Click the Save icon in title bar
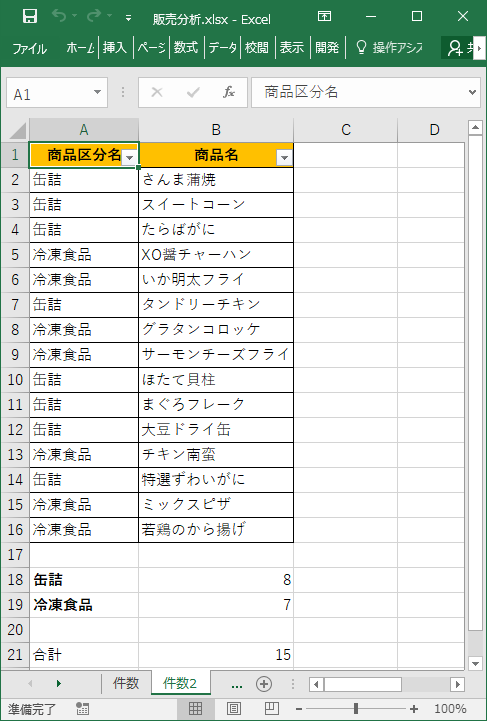The height and width of the screenshot is (721, 487). 30,17
